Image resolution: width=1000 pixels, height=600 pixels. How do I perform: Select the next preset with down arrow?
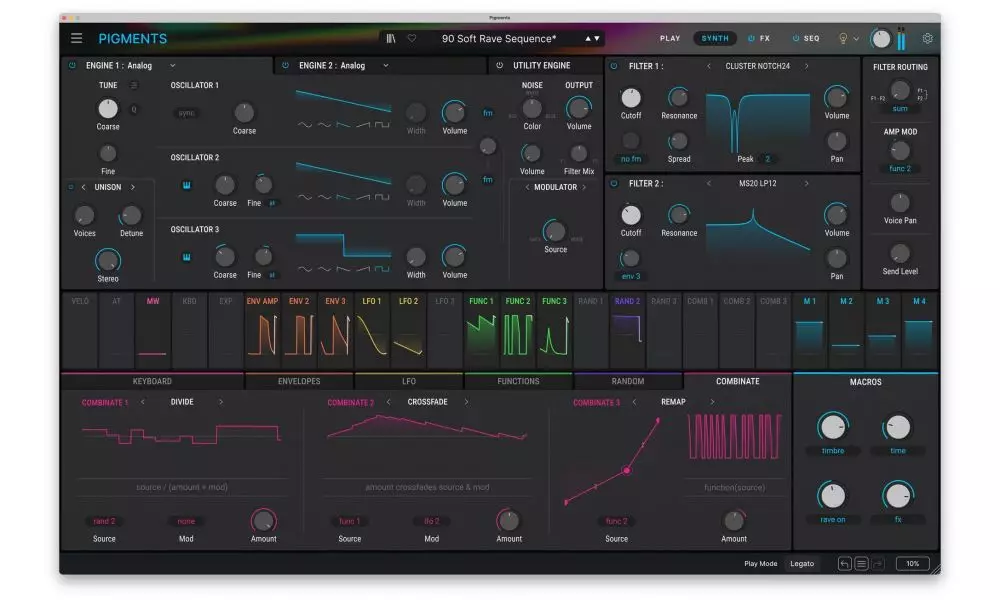click(x=597, y=38)
